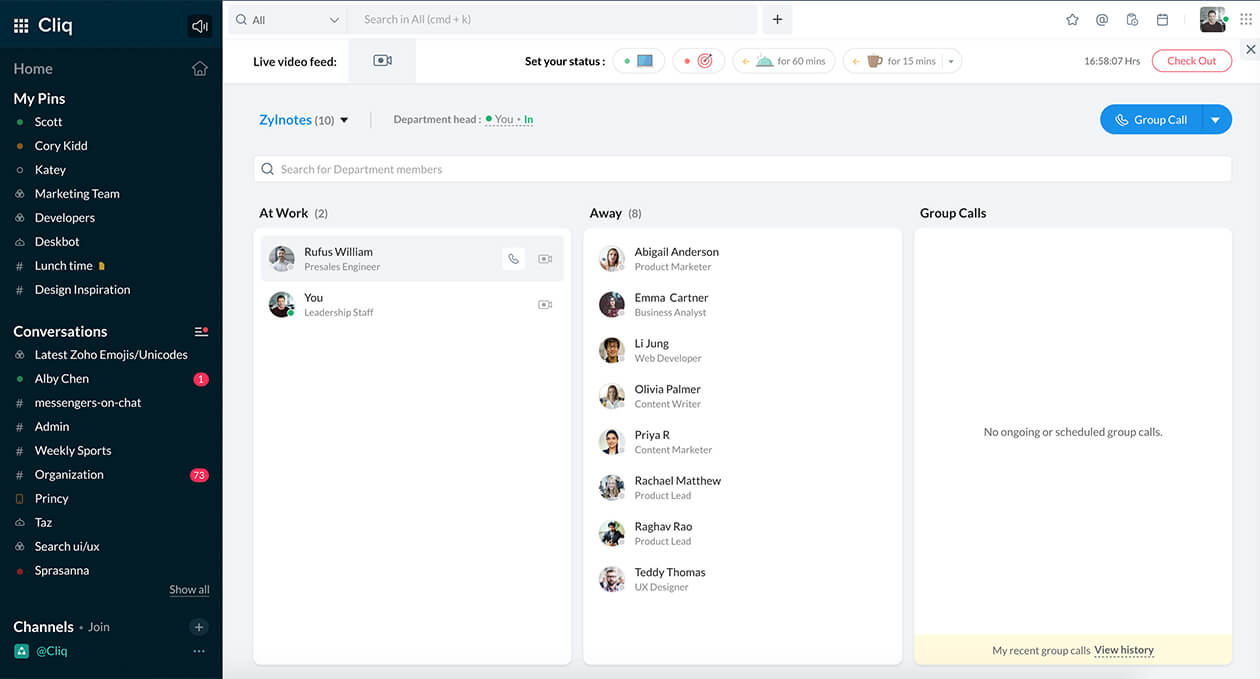Click the video icon in the You row

point(545,305)
